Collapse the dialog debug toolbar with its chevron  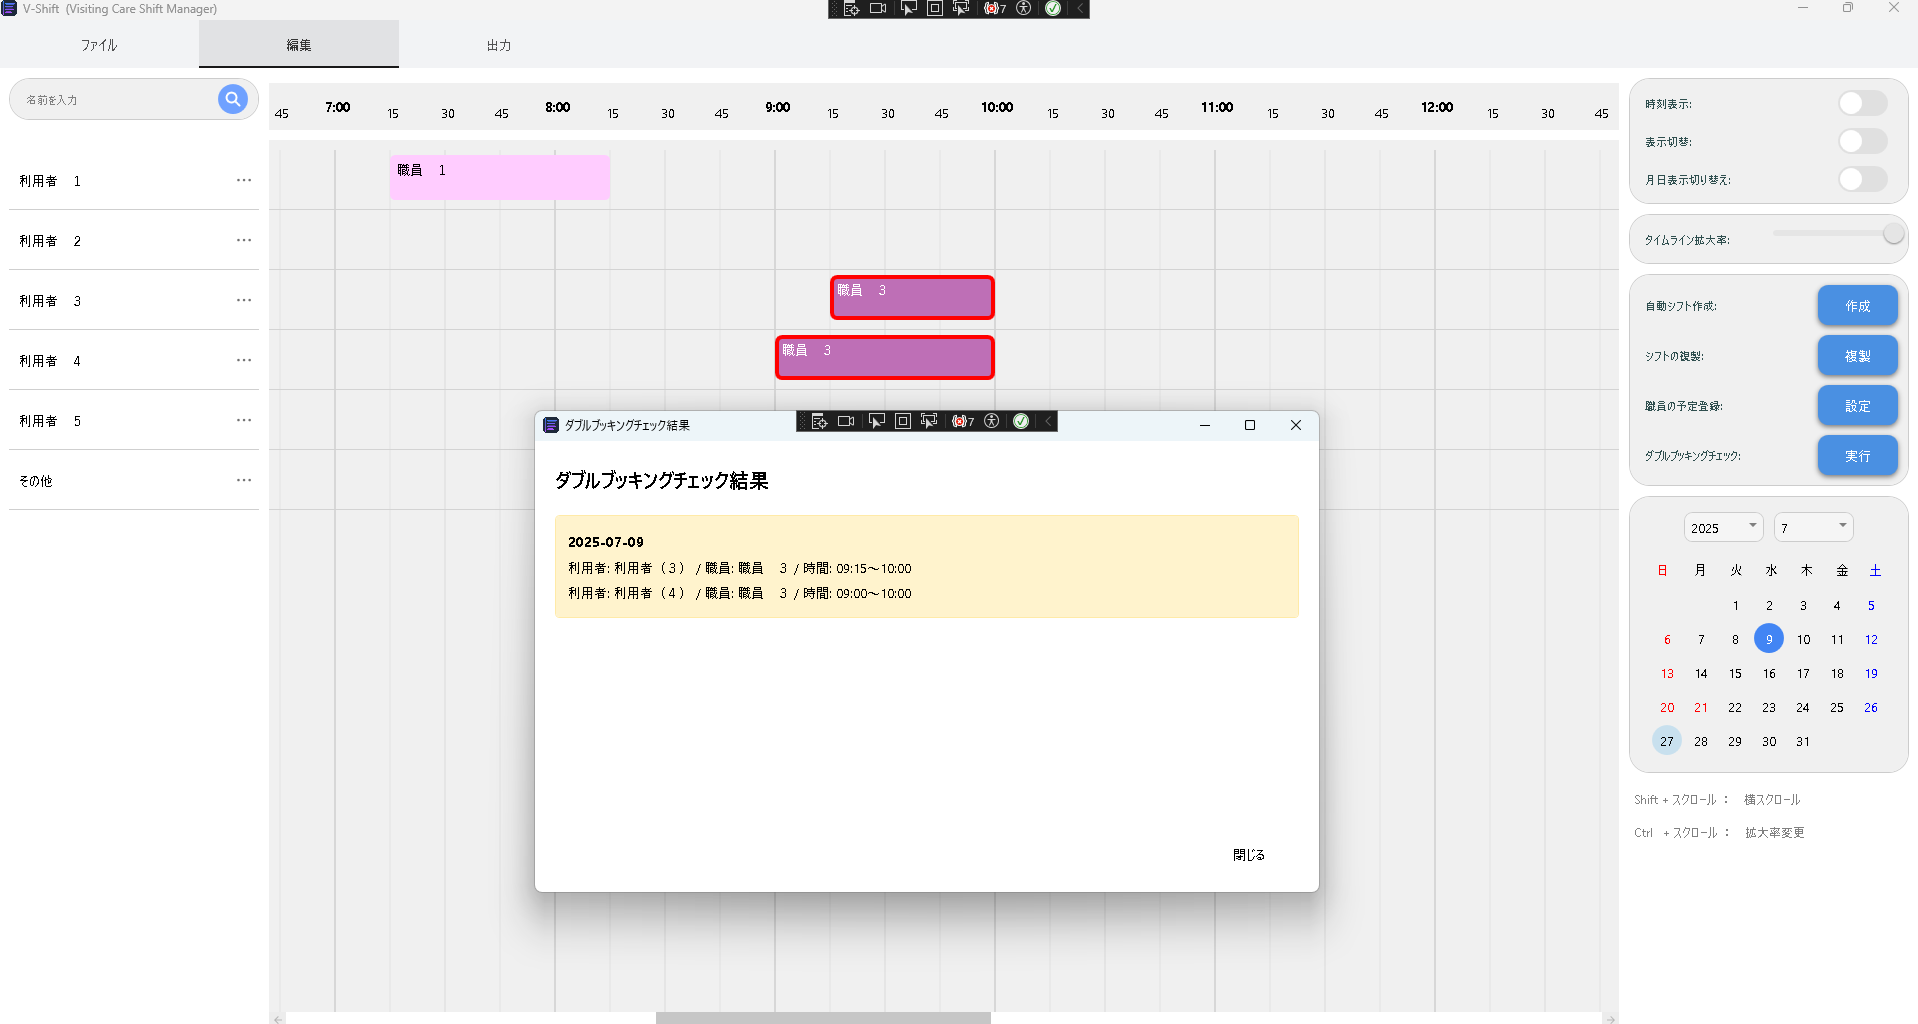[1048, 422]
